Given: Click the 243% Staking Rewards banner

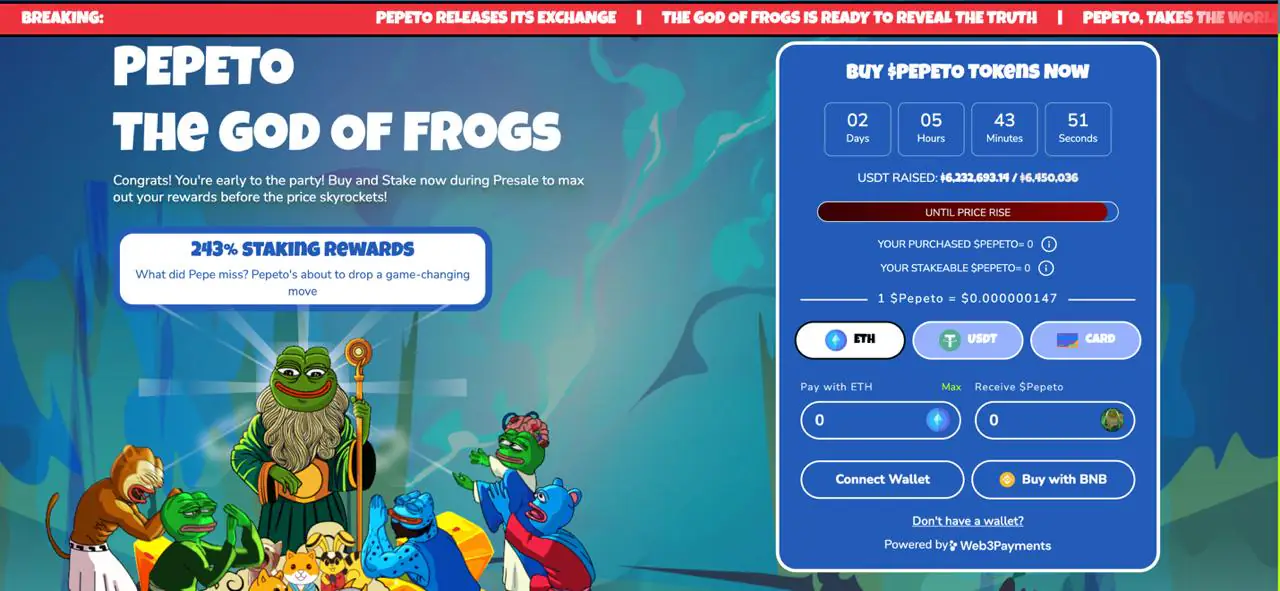Looking at the screenshot, I should coord(303,268).
